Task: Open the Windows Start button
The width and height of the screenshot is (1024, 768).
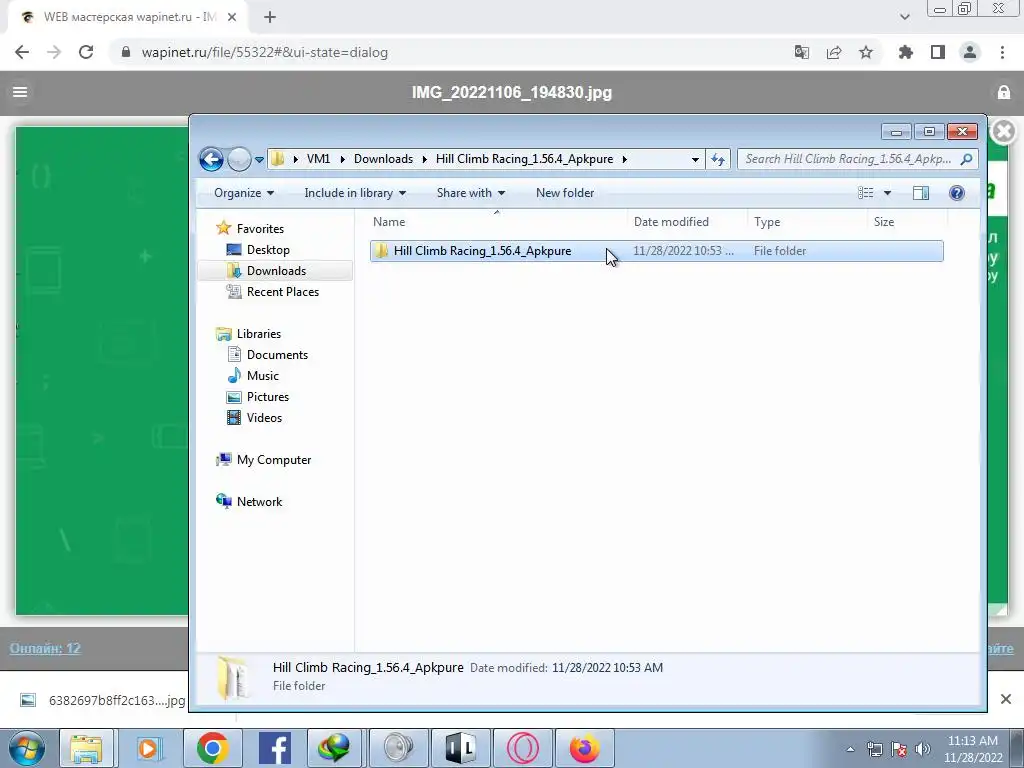Action: tap(26, 748)
